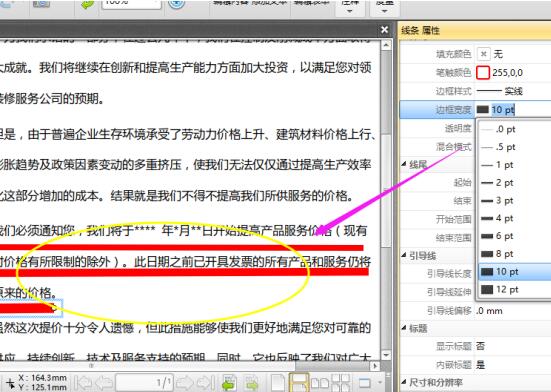Collapse the 尺寸和分辨率 section
The height and width of the screenshot is (392, 551).
coord(404,382)
